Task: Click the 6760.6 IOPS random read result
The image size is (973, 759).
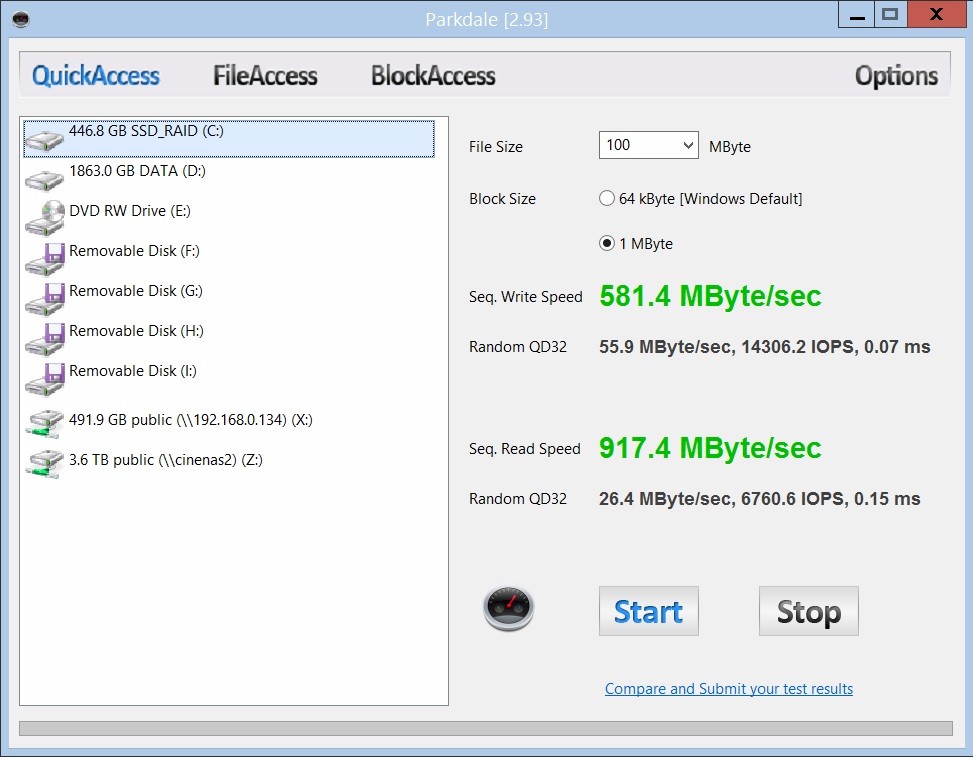Action: [x=760, y=499]
